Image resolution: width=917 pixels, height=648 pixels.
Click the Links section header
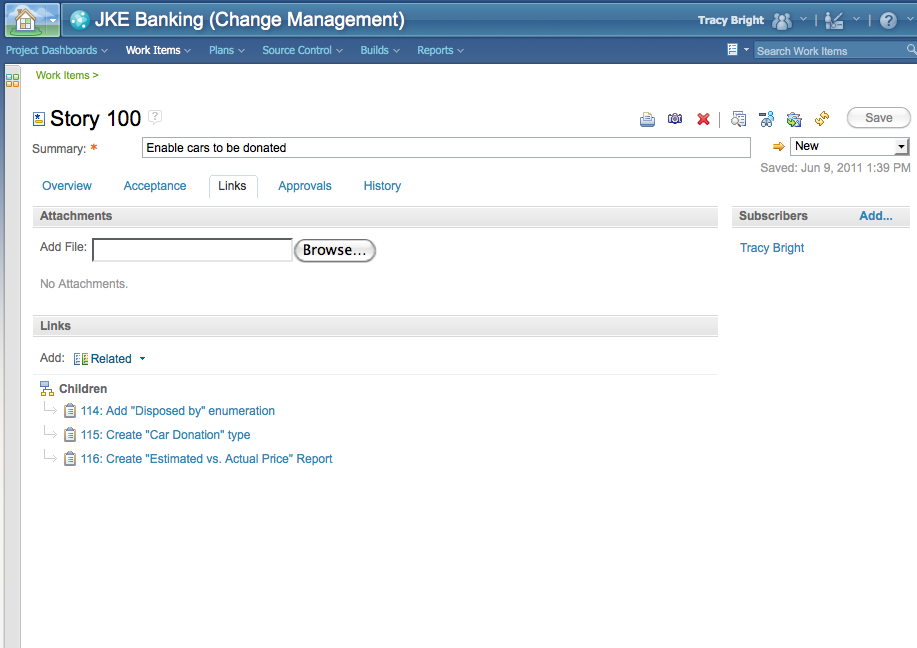point(375,326)
